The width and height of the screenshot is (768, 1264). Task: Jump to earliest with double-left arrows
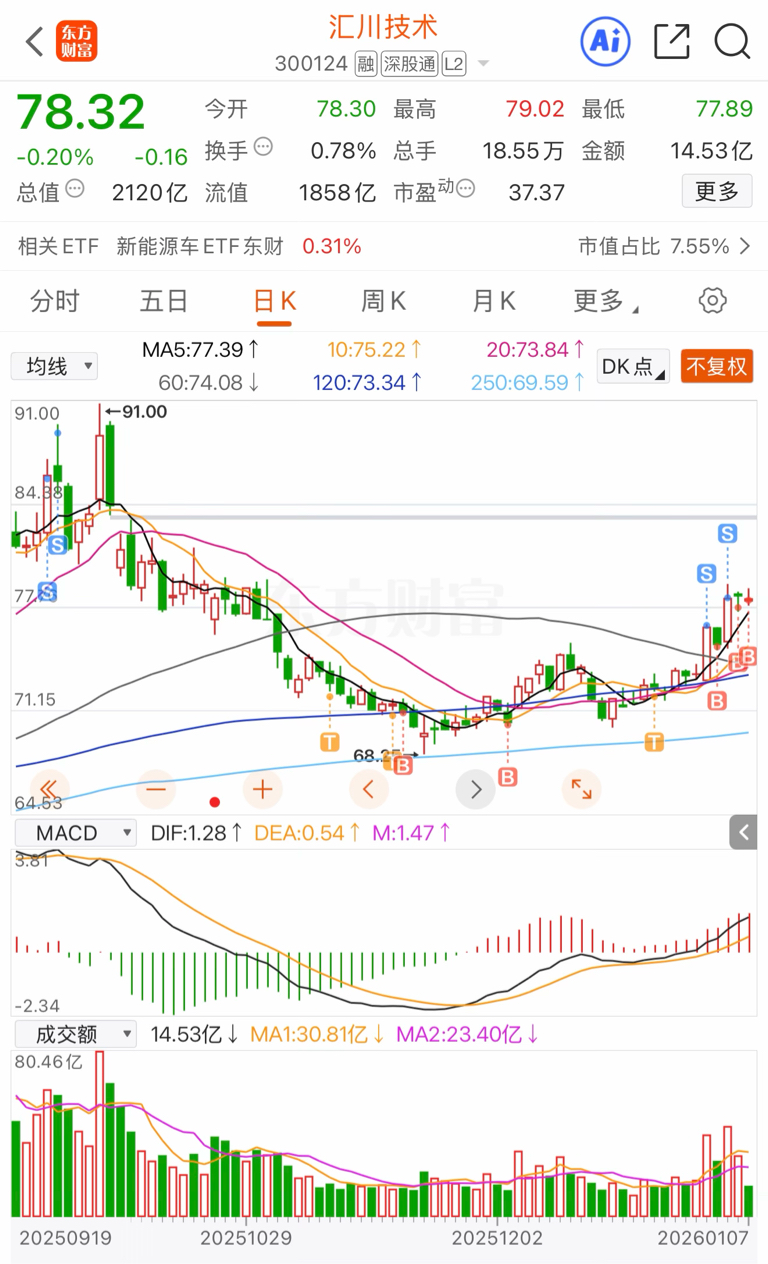click(49, 789)
